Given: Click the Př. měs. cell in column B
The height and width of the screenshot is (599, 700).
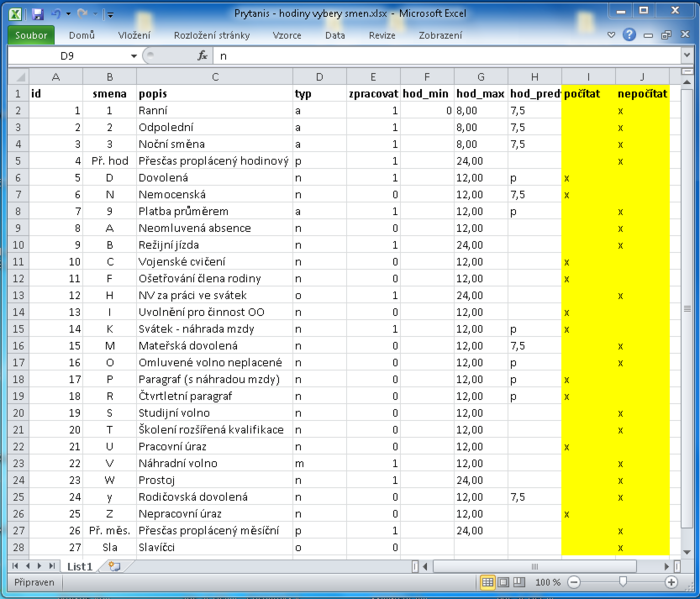Looking at the screenshot, I should click(x=109, y=531).
